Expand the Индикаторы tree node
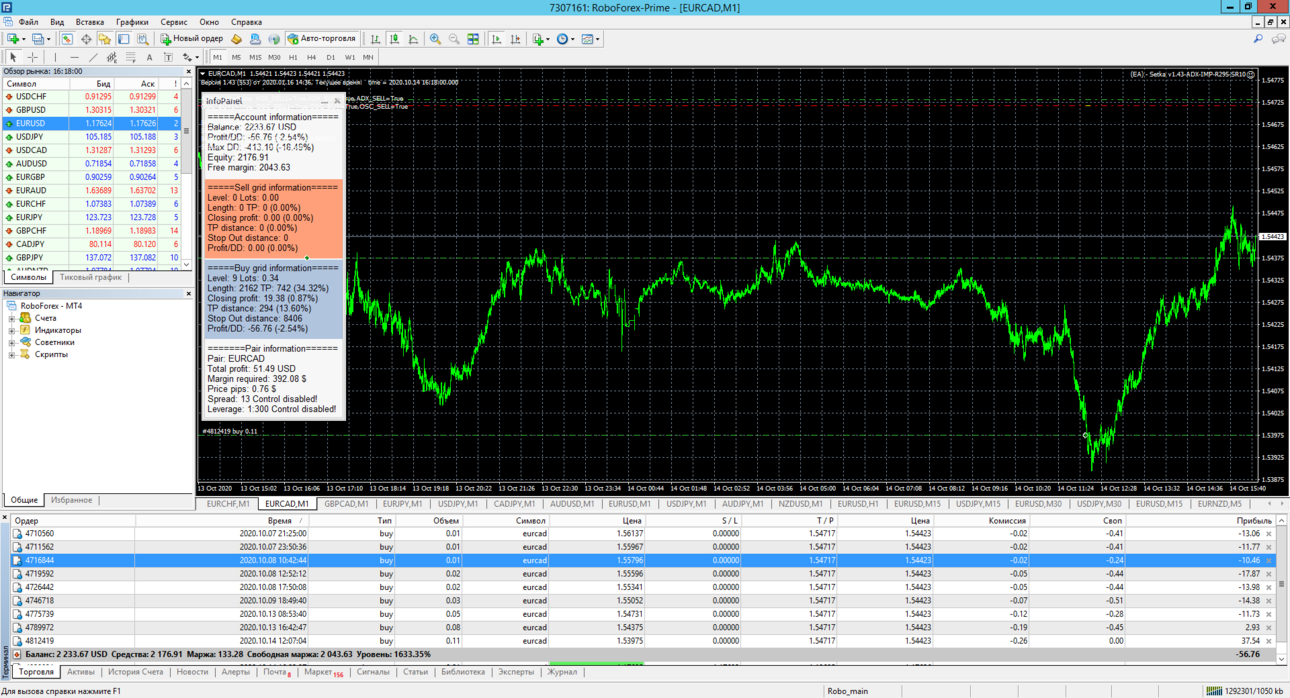 tap(12, 330)
